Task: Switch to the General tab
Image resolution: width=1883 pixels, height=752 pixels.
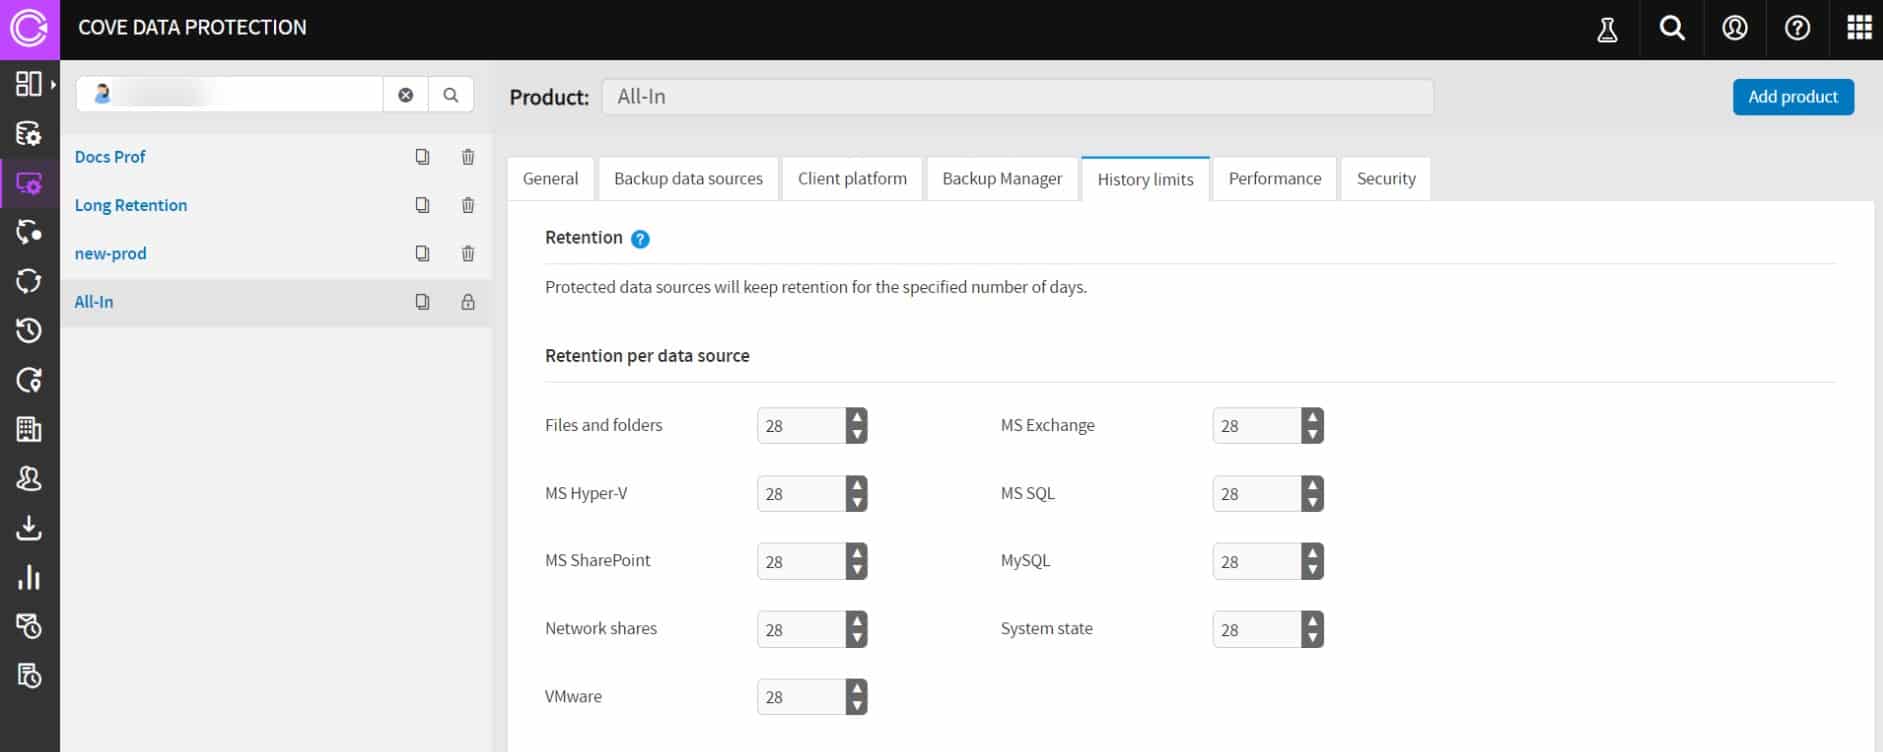Action: pyautogui.click(x=551, y=179)
